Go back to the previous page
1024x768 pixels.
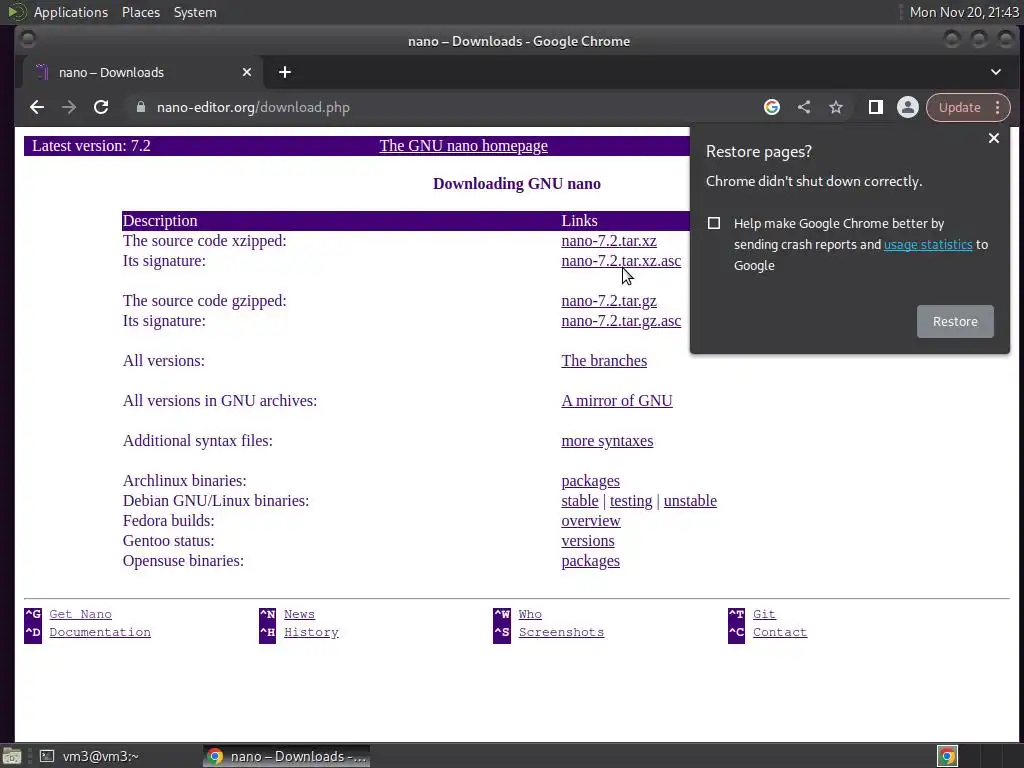37,108
